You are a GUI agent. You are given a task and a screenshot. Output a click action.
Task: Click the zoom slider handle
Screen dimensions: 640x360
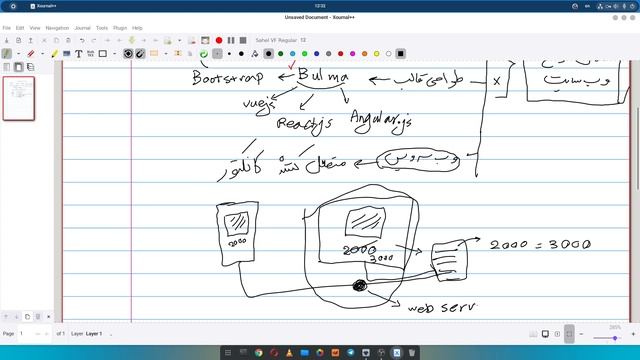click(615, 338)
